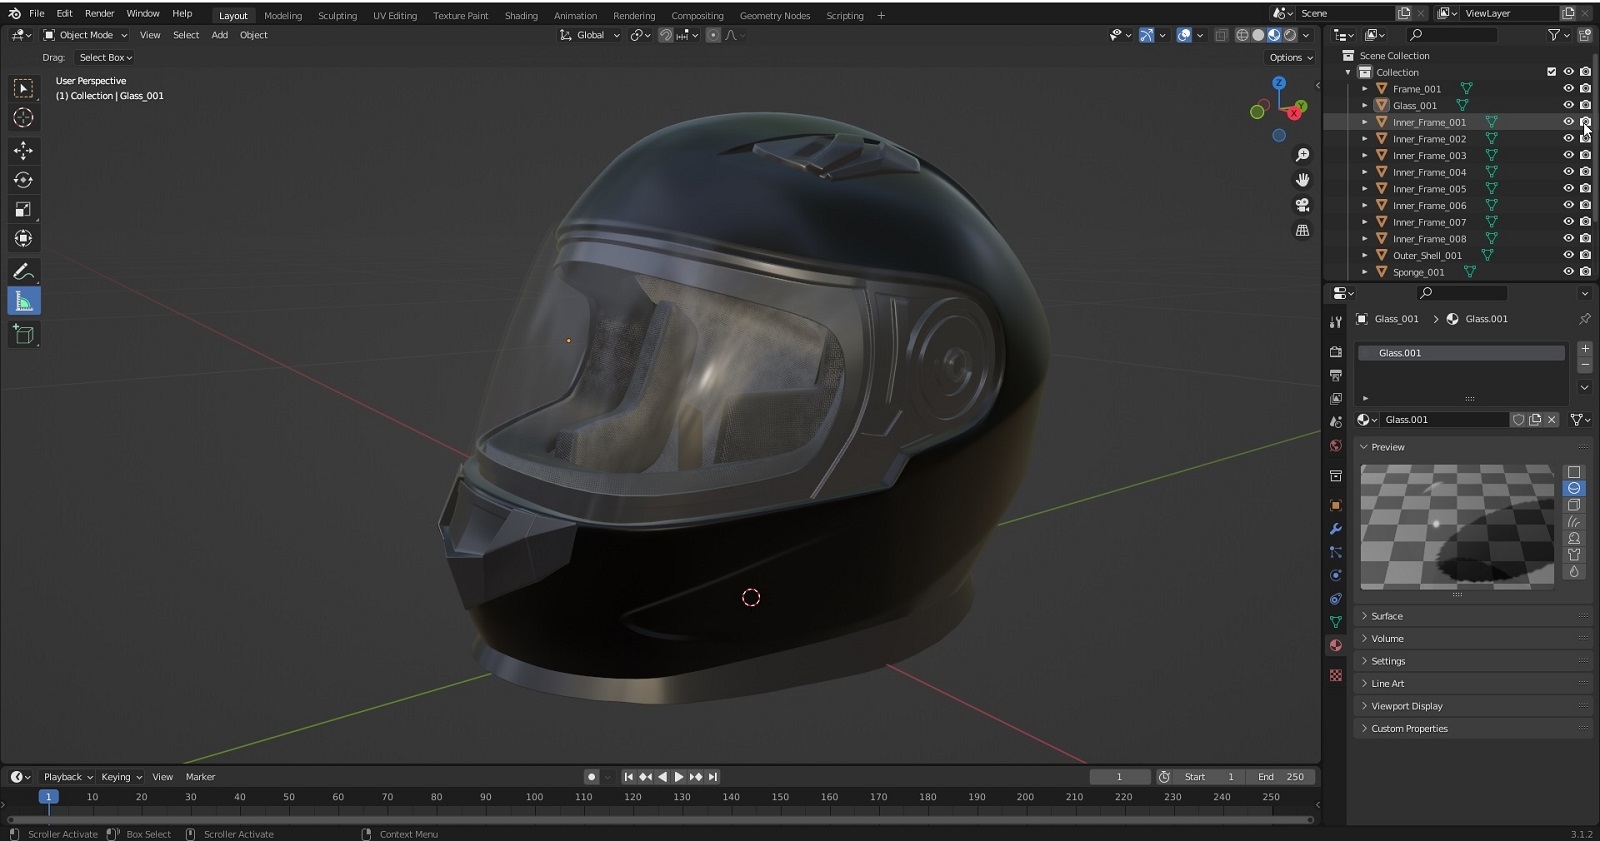The height and width of the screenshot is (841, 1600).
Task: Toggle camera view icon in the viewport
Action: pos(1302,205)
